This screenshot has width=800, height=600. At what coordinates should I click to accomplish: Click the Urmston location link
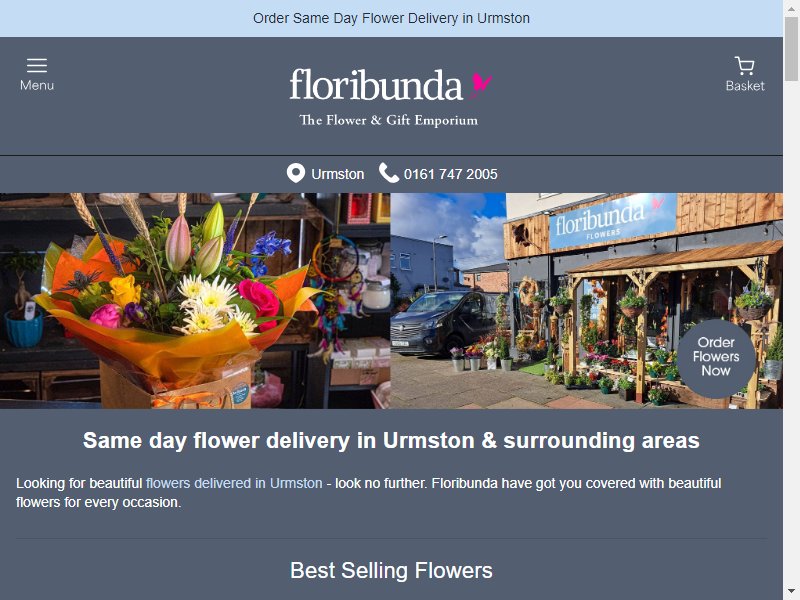(x=338, y=174)
